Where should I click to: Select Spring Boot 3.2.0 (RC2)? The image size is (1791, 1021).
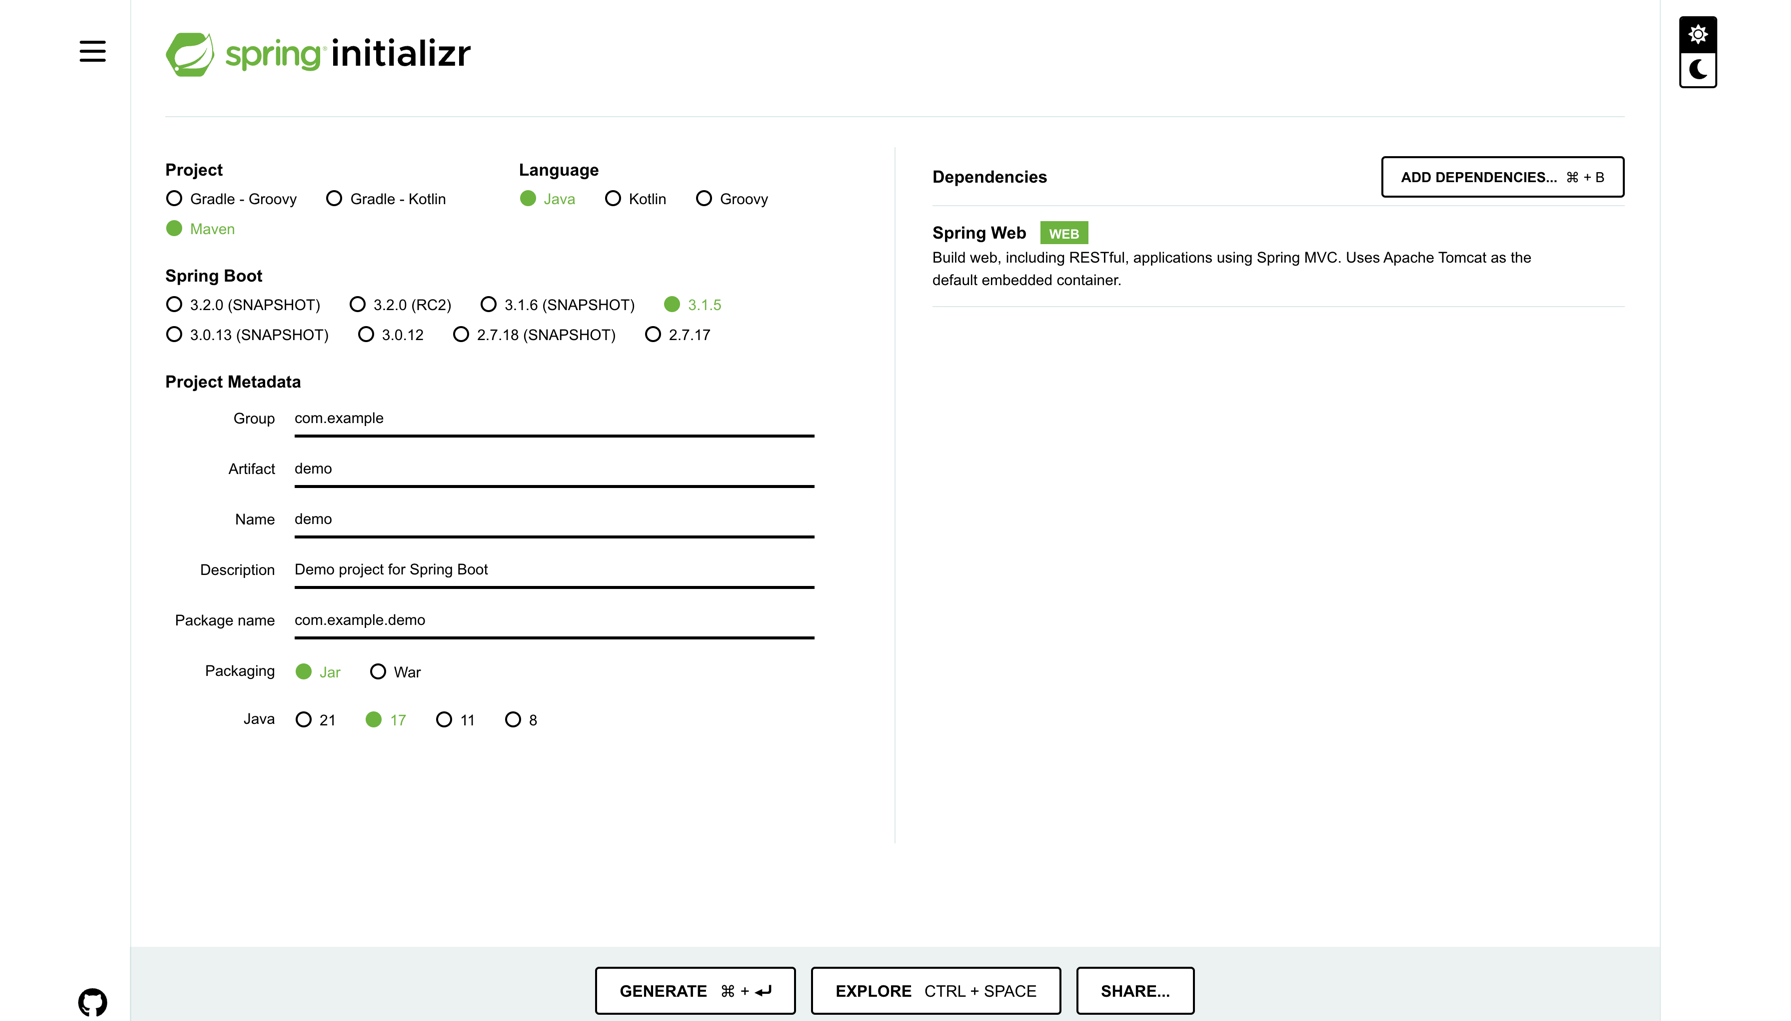click(400, 305)
